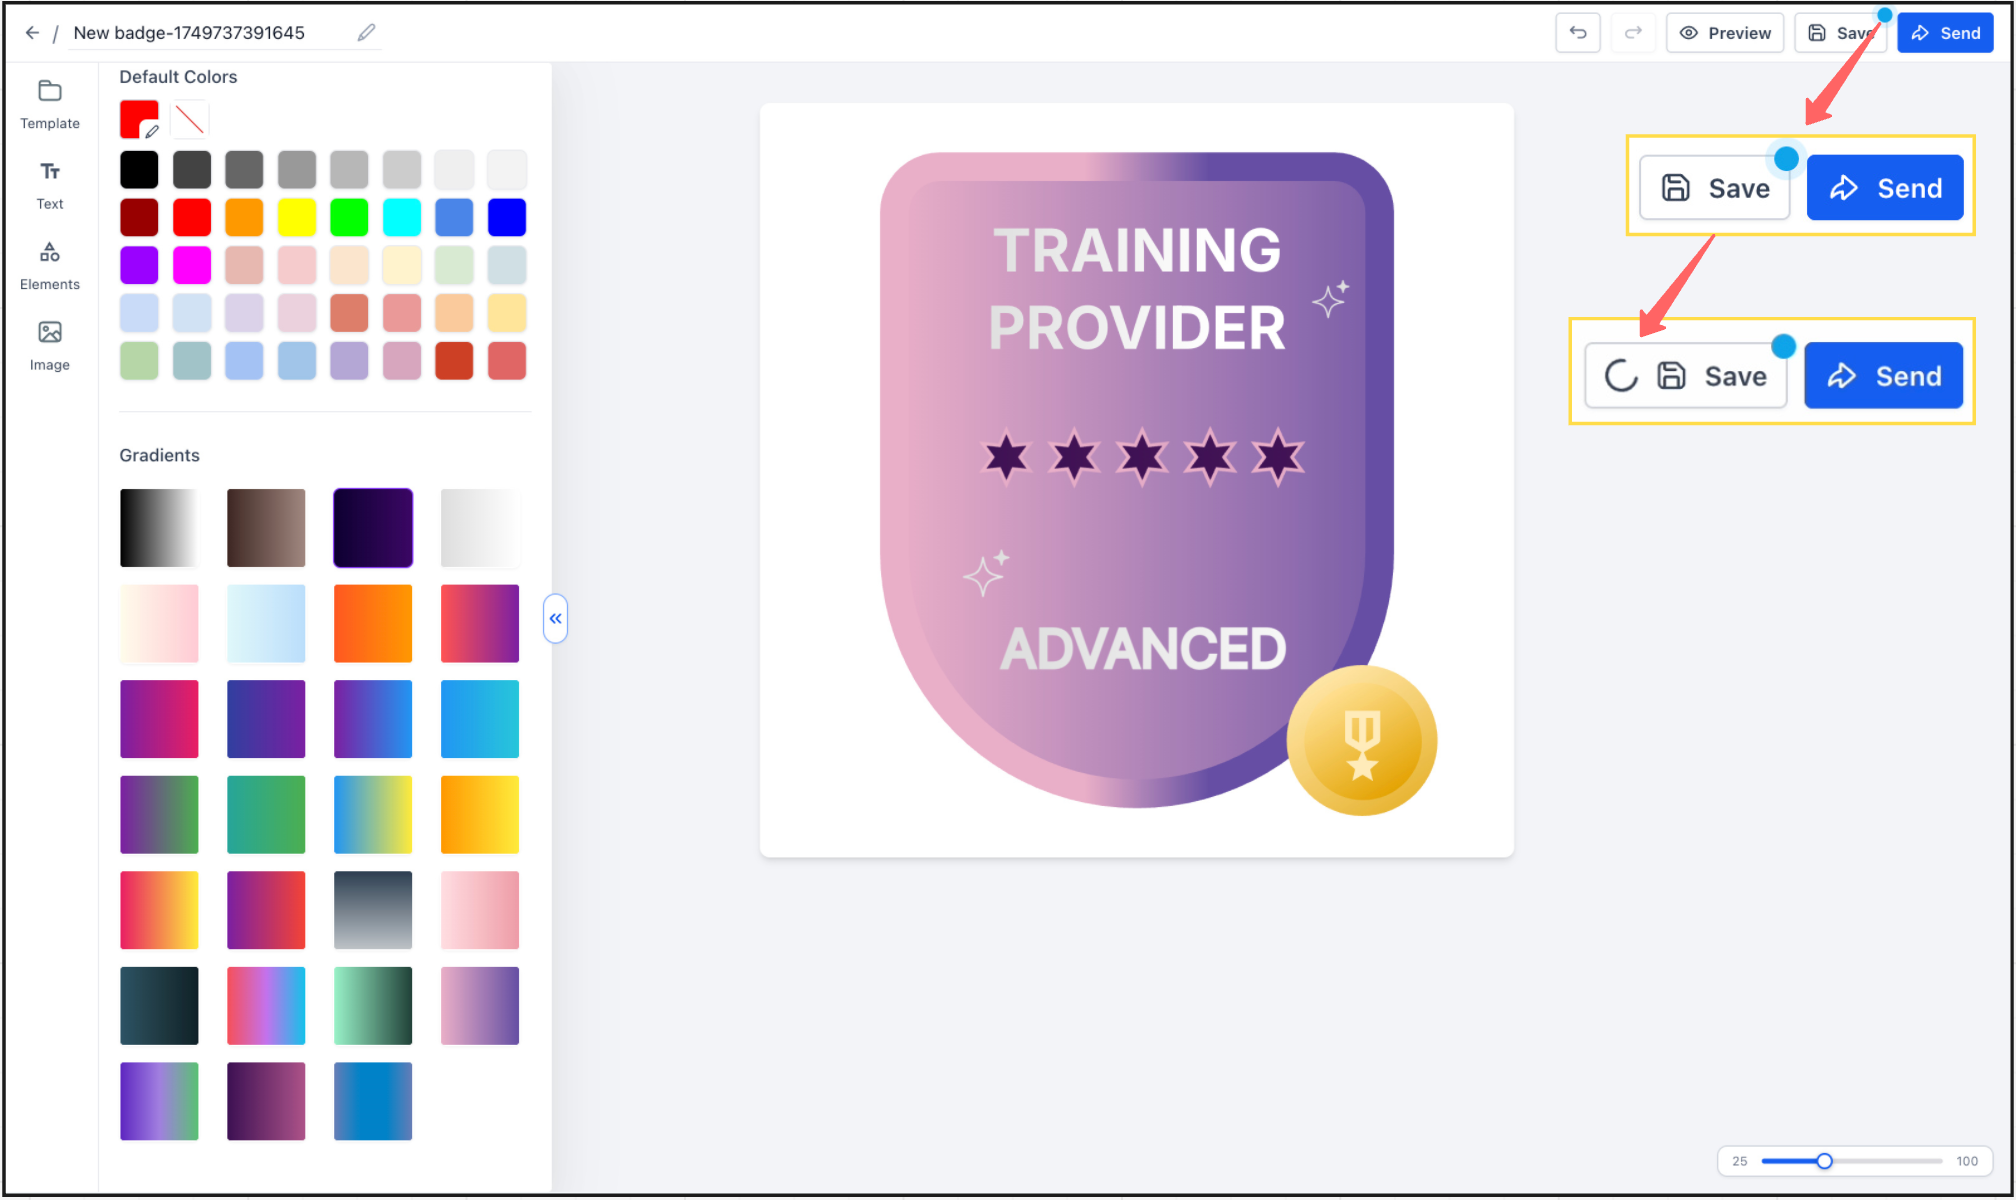The image size is (2016, 1200).
Task: Apply the orange gradient swatch
Action: click(x=373, y=623)
